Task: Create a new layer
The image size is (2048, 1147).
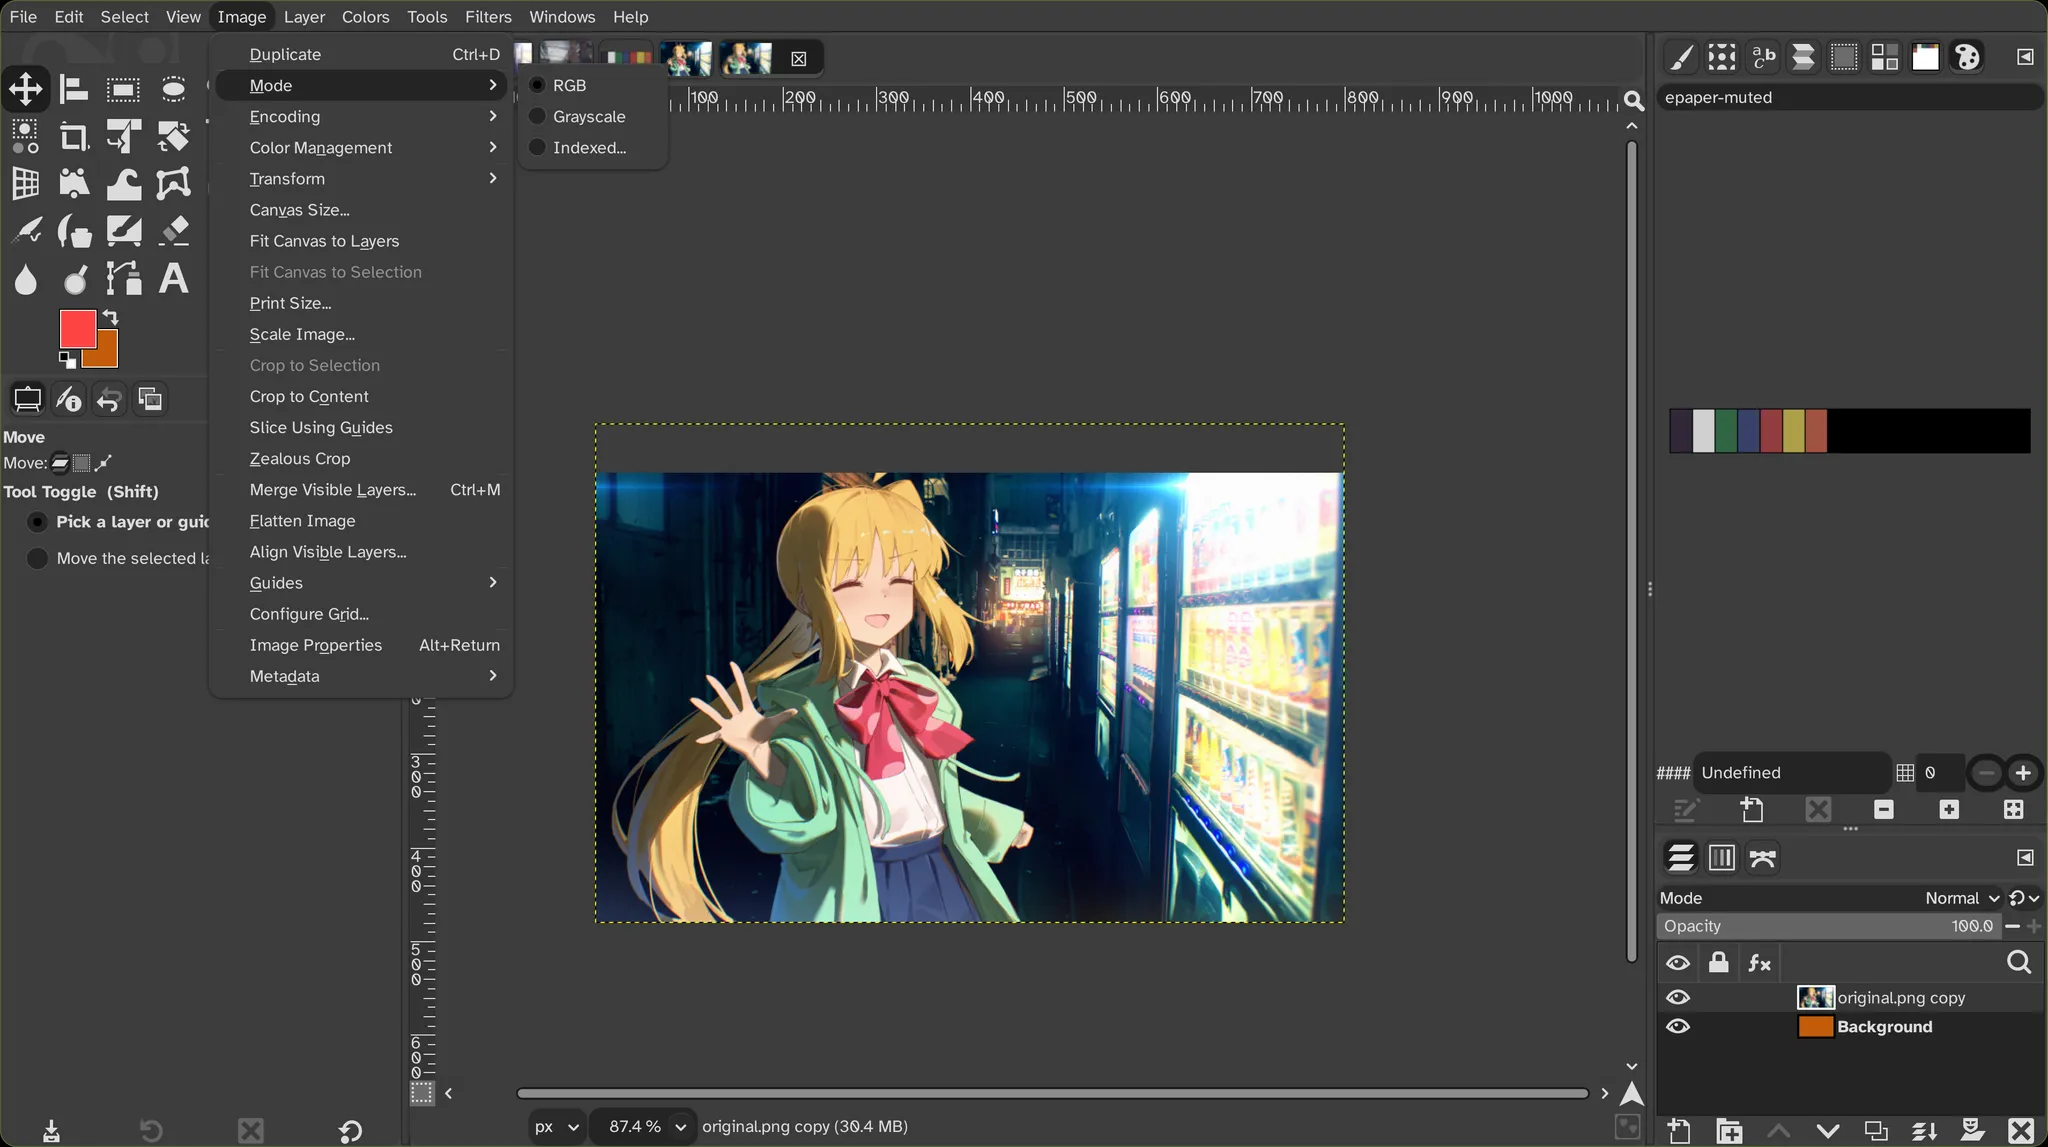Action: tap(1680, 1131)
